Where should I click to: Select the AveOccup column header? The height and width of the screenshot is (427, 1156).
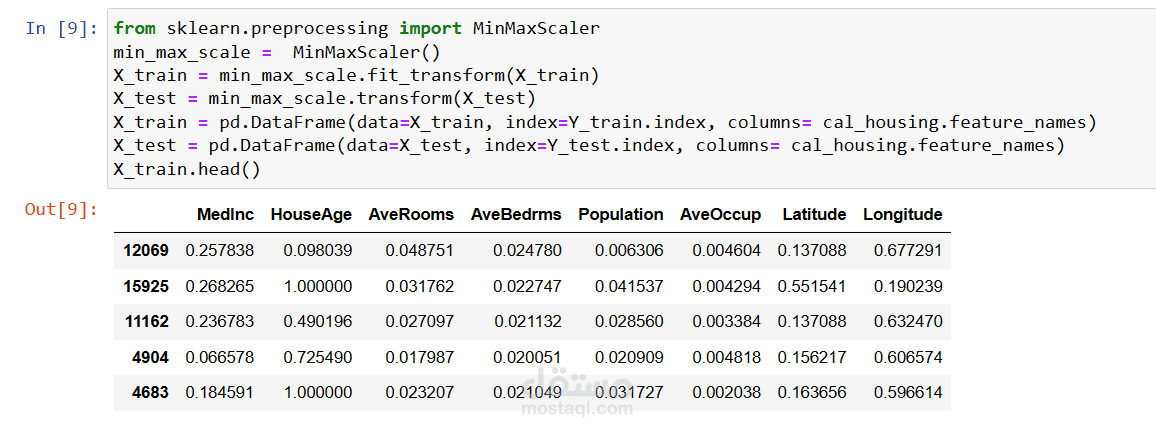point(720,214)
